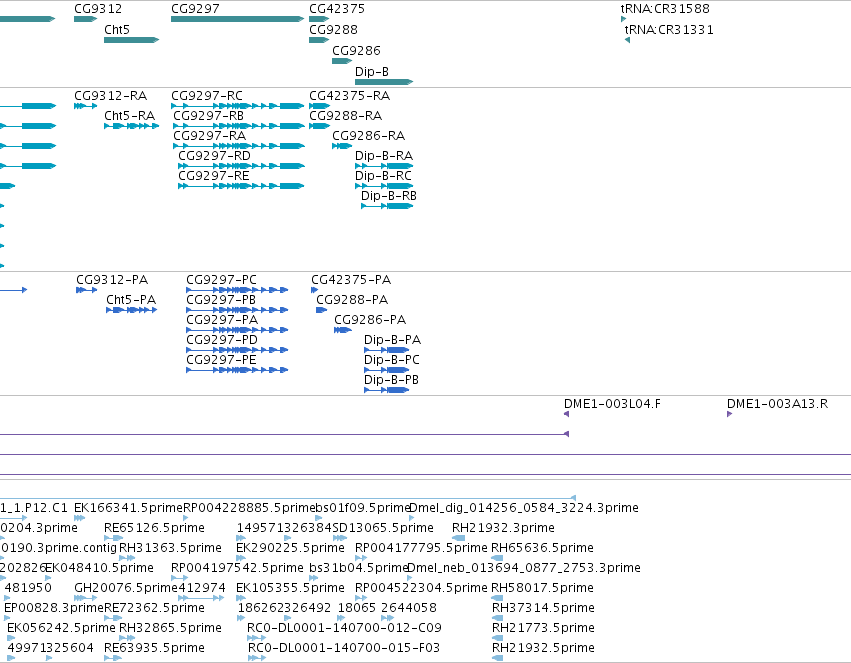Select BAC end DME1-003A13.R
This screenshot has width=851, height=663.
click(777, 405)
